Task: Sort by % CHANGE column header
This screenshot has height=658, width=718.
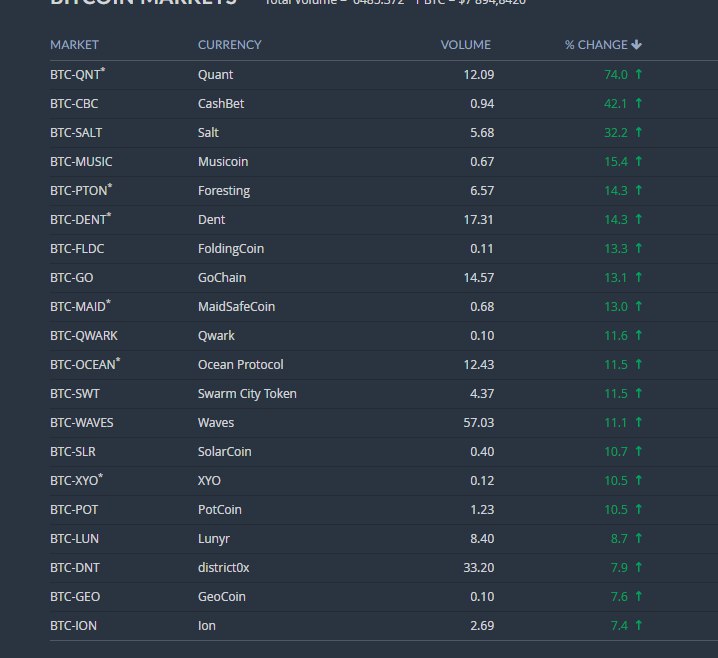Action: tap(596, 45)
